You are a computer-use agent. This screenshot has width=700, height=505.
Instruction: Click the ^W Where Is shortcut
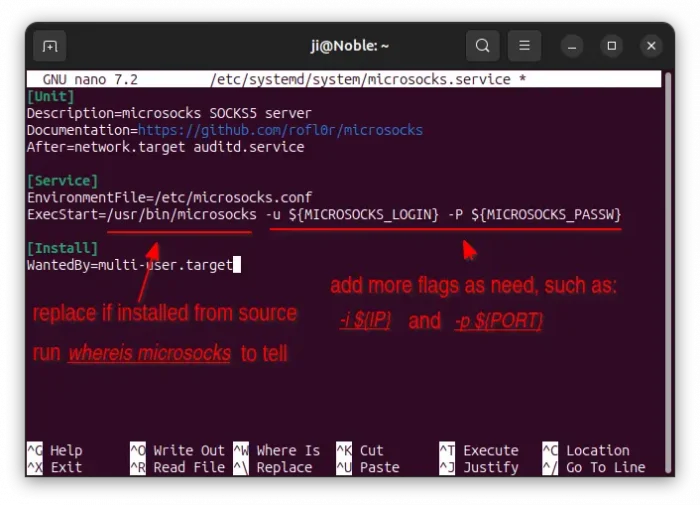(277, 451)
